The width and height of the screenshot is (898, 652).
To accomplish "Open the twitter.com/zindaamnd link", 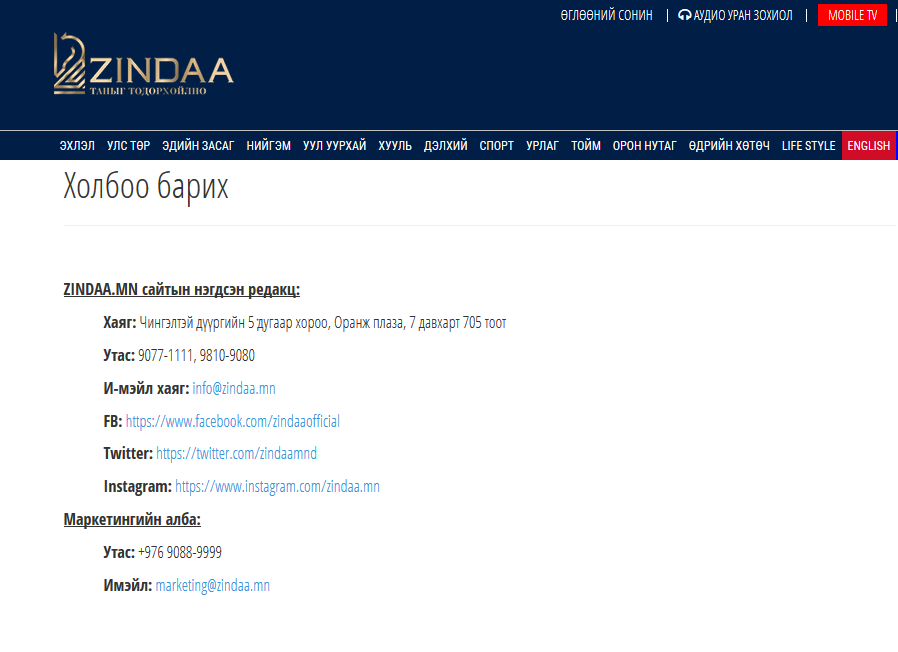I will pos(237,454).
